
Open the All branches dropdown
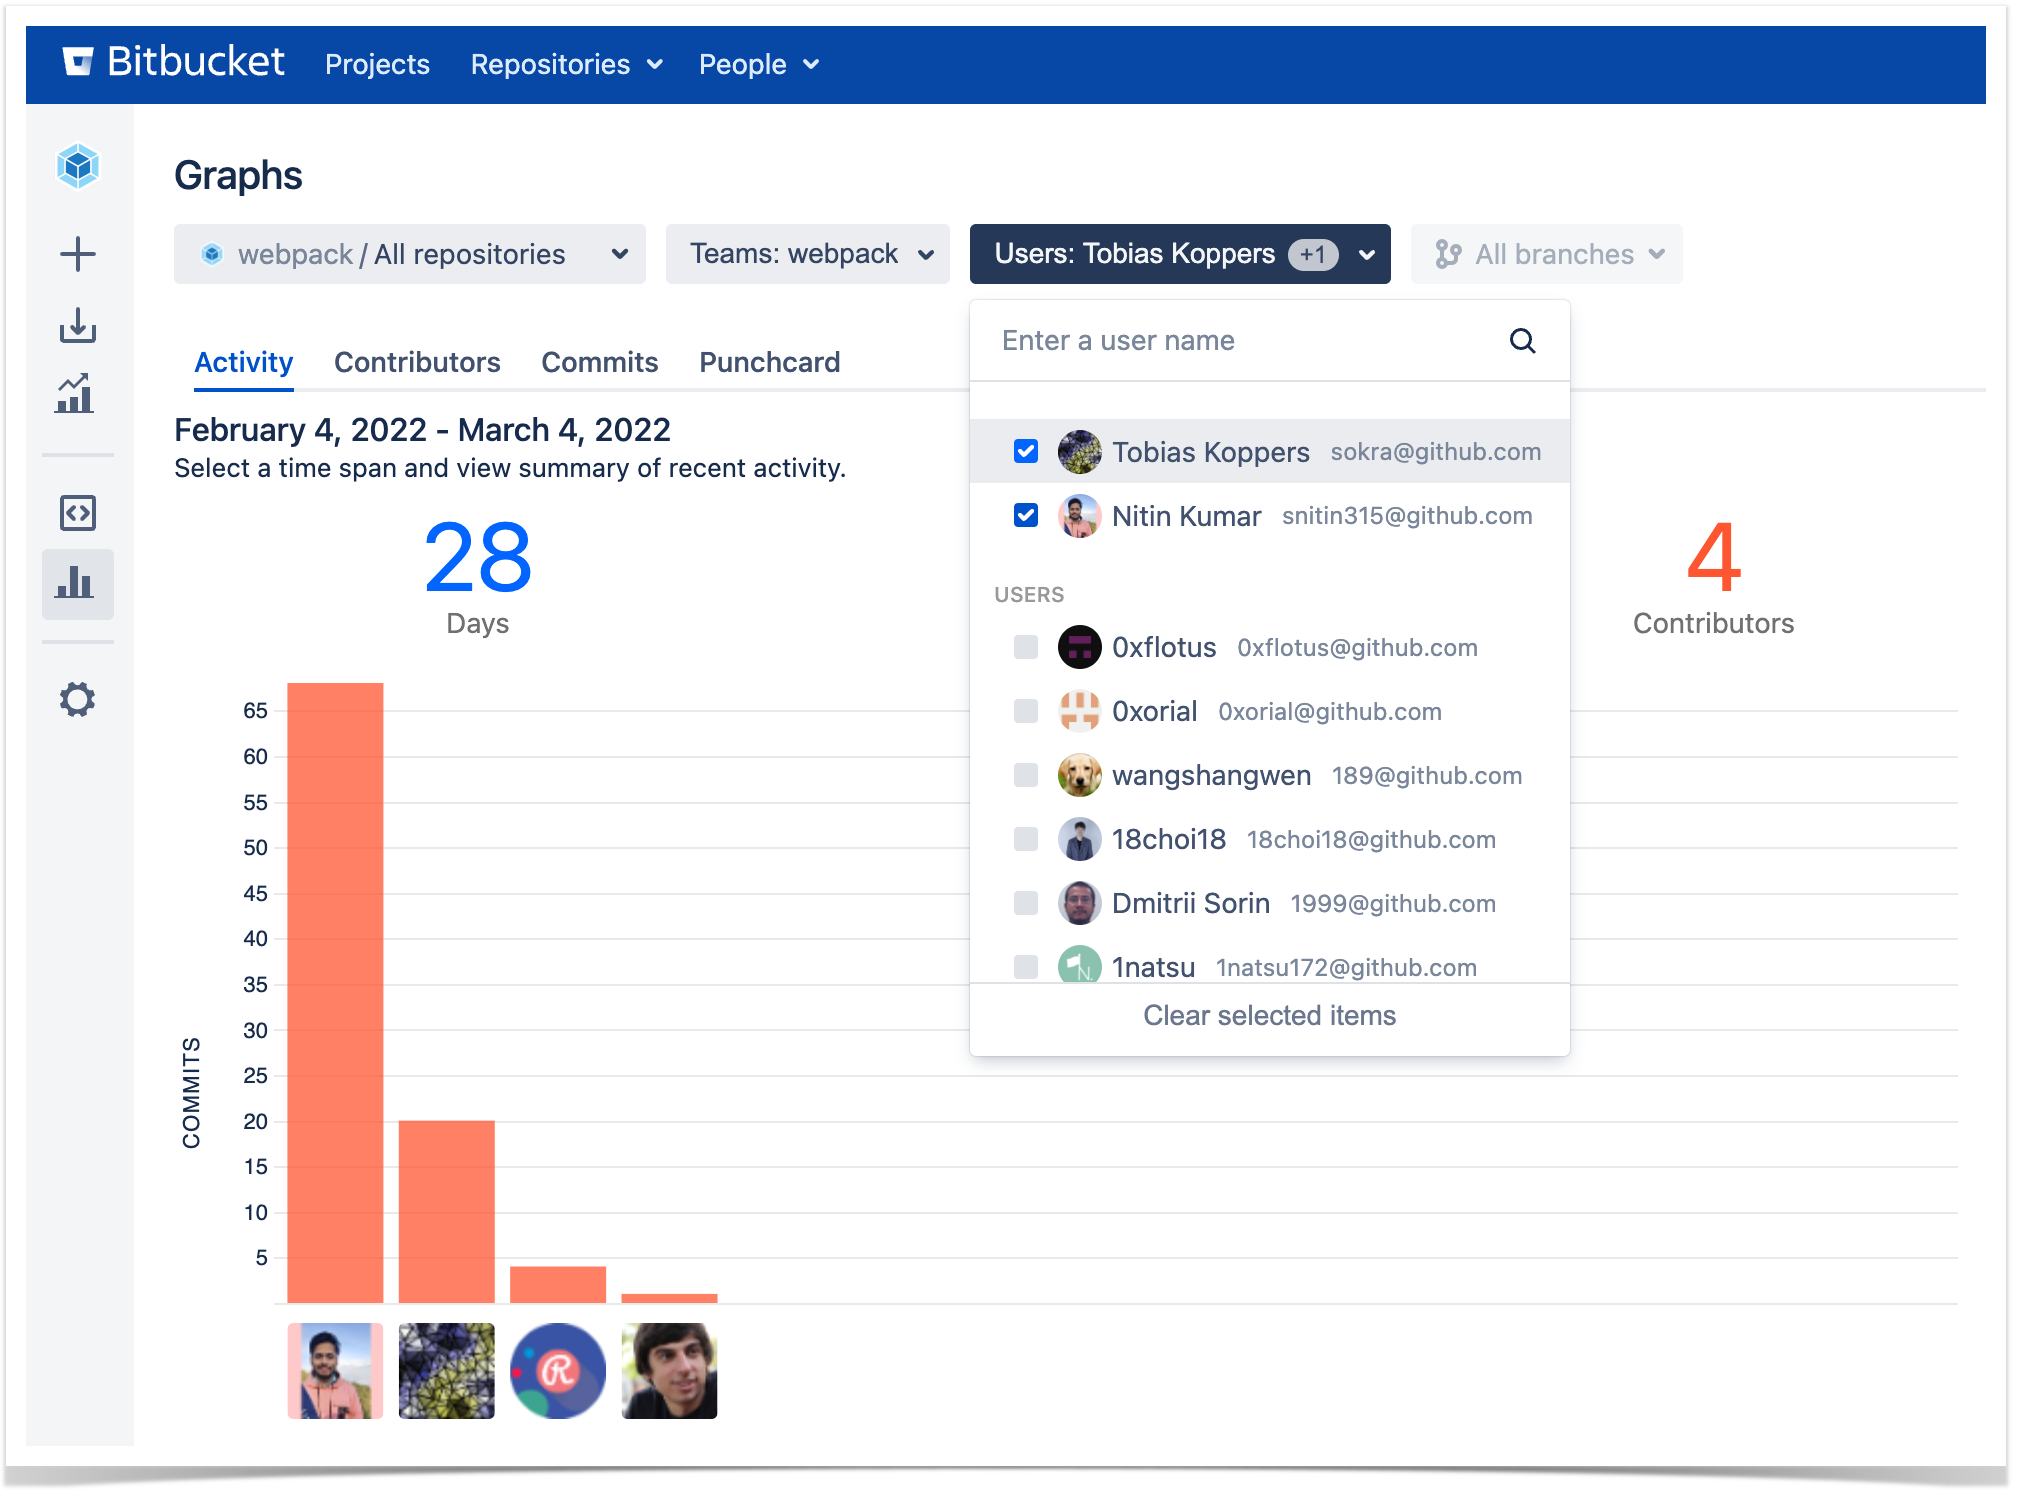(x=1547, y=254)
